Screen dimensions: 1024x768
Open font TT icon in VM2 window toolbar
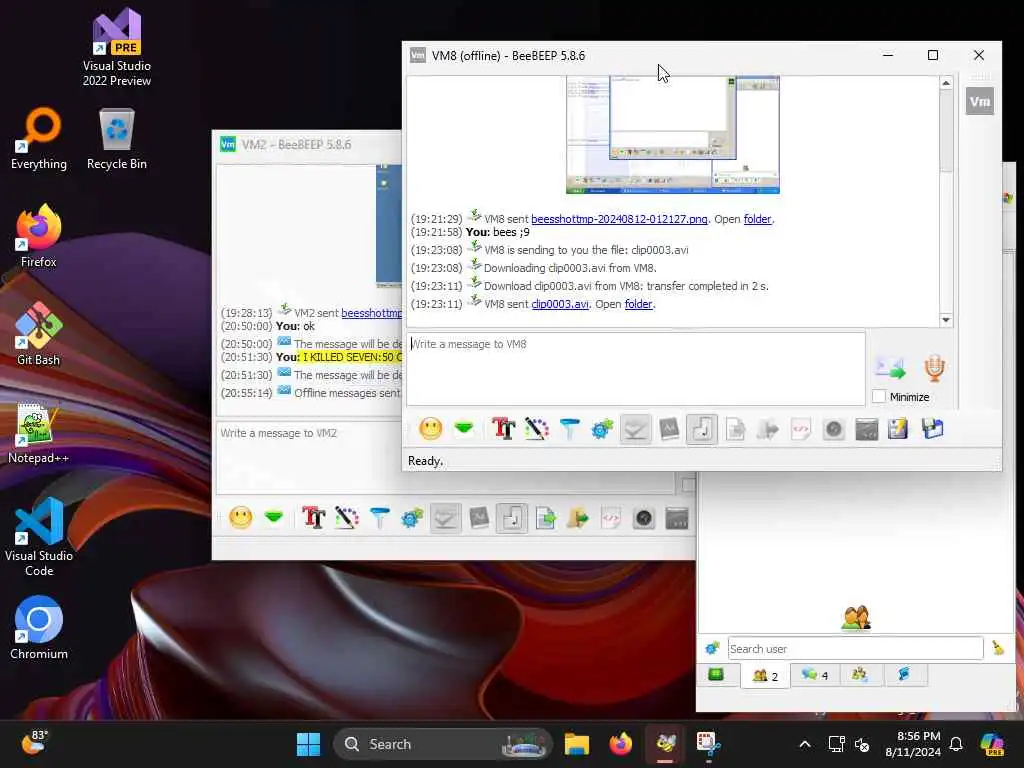click(x=313, y=519)
